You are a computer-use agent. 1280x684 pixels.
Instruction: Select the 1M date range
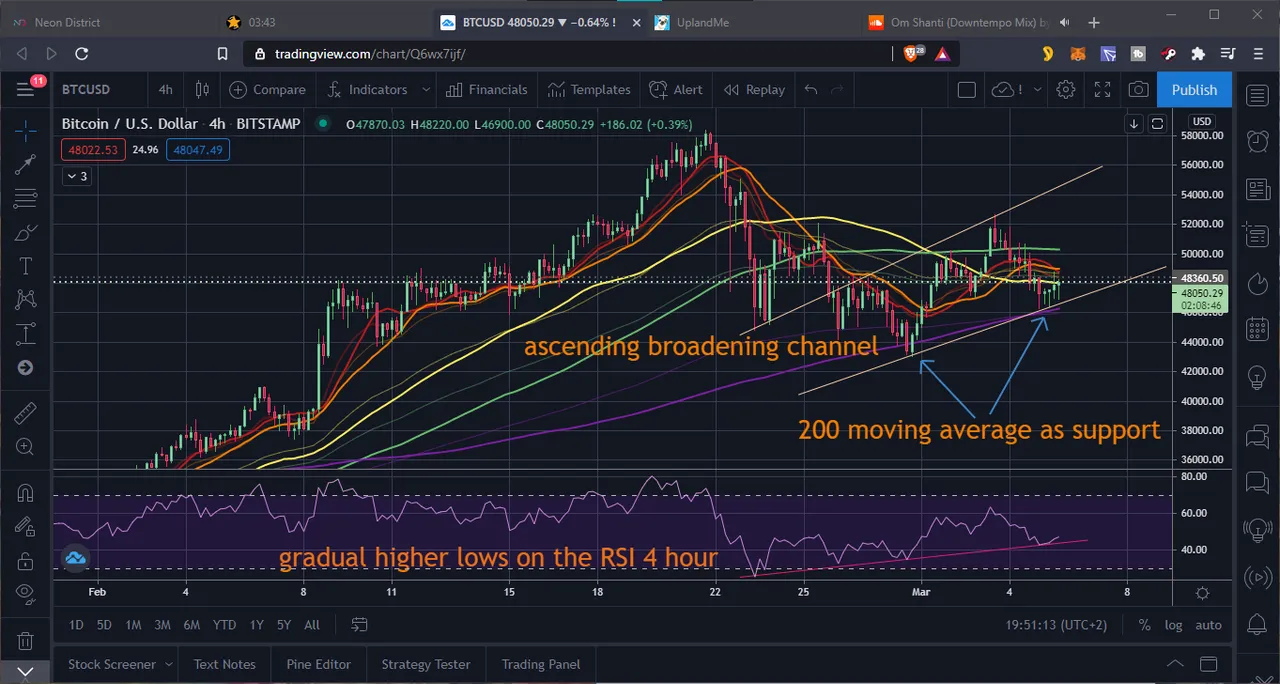click(133, 625)
